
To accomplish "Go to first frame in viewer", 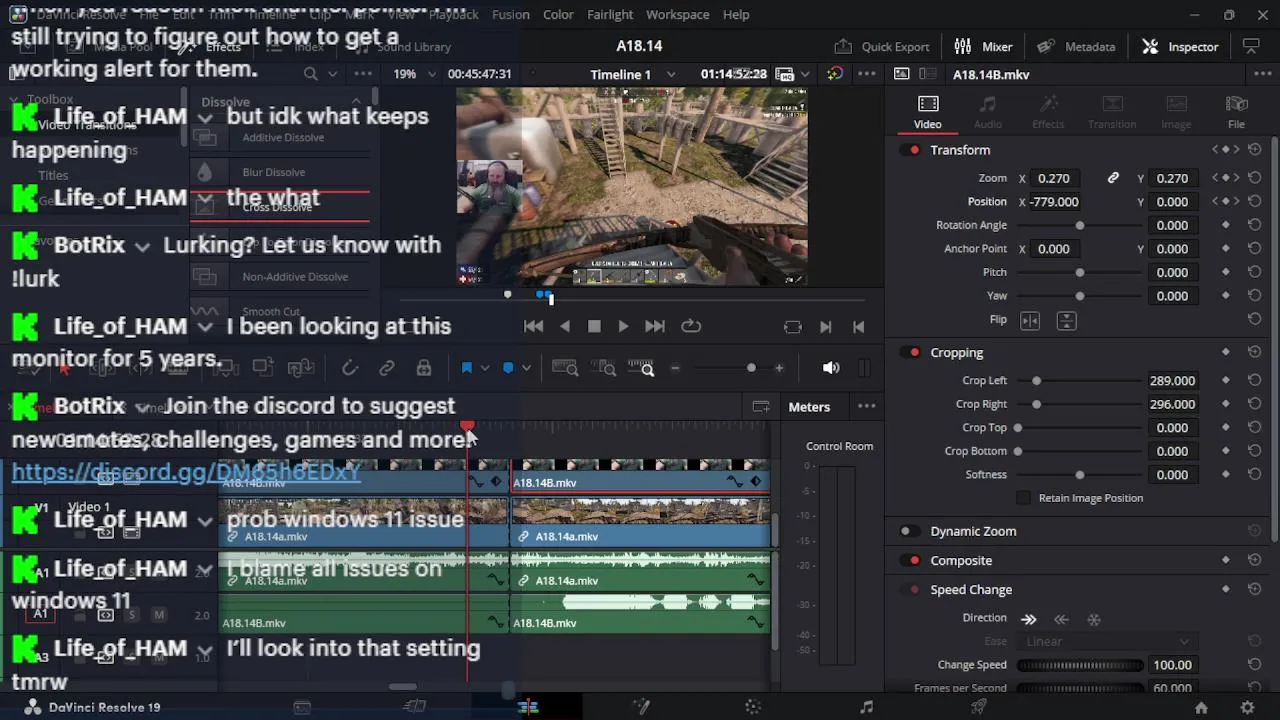I will click(534, 327).
